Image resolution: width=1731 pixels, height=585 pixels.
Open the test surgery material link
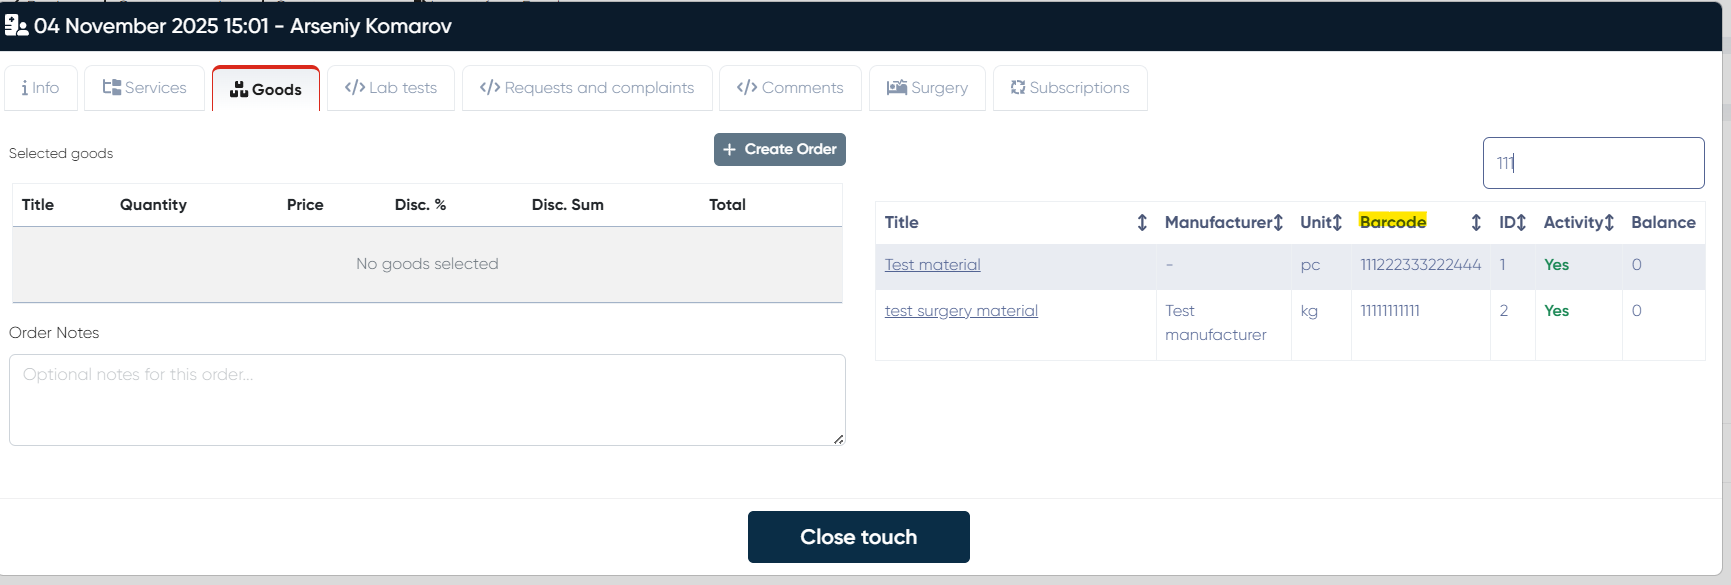click(x=961, y=311)
